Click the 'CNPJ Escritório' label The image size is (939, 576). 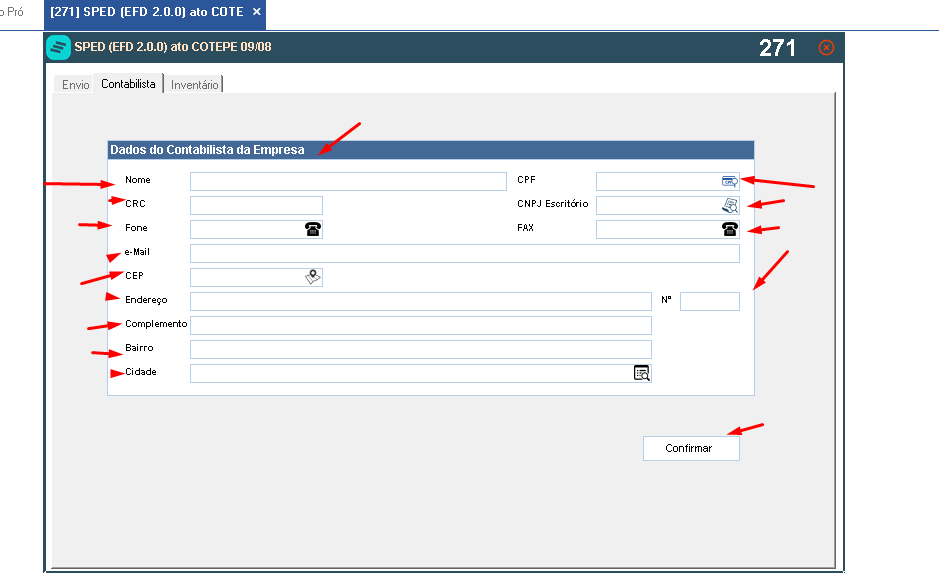[553, 204]
